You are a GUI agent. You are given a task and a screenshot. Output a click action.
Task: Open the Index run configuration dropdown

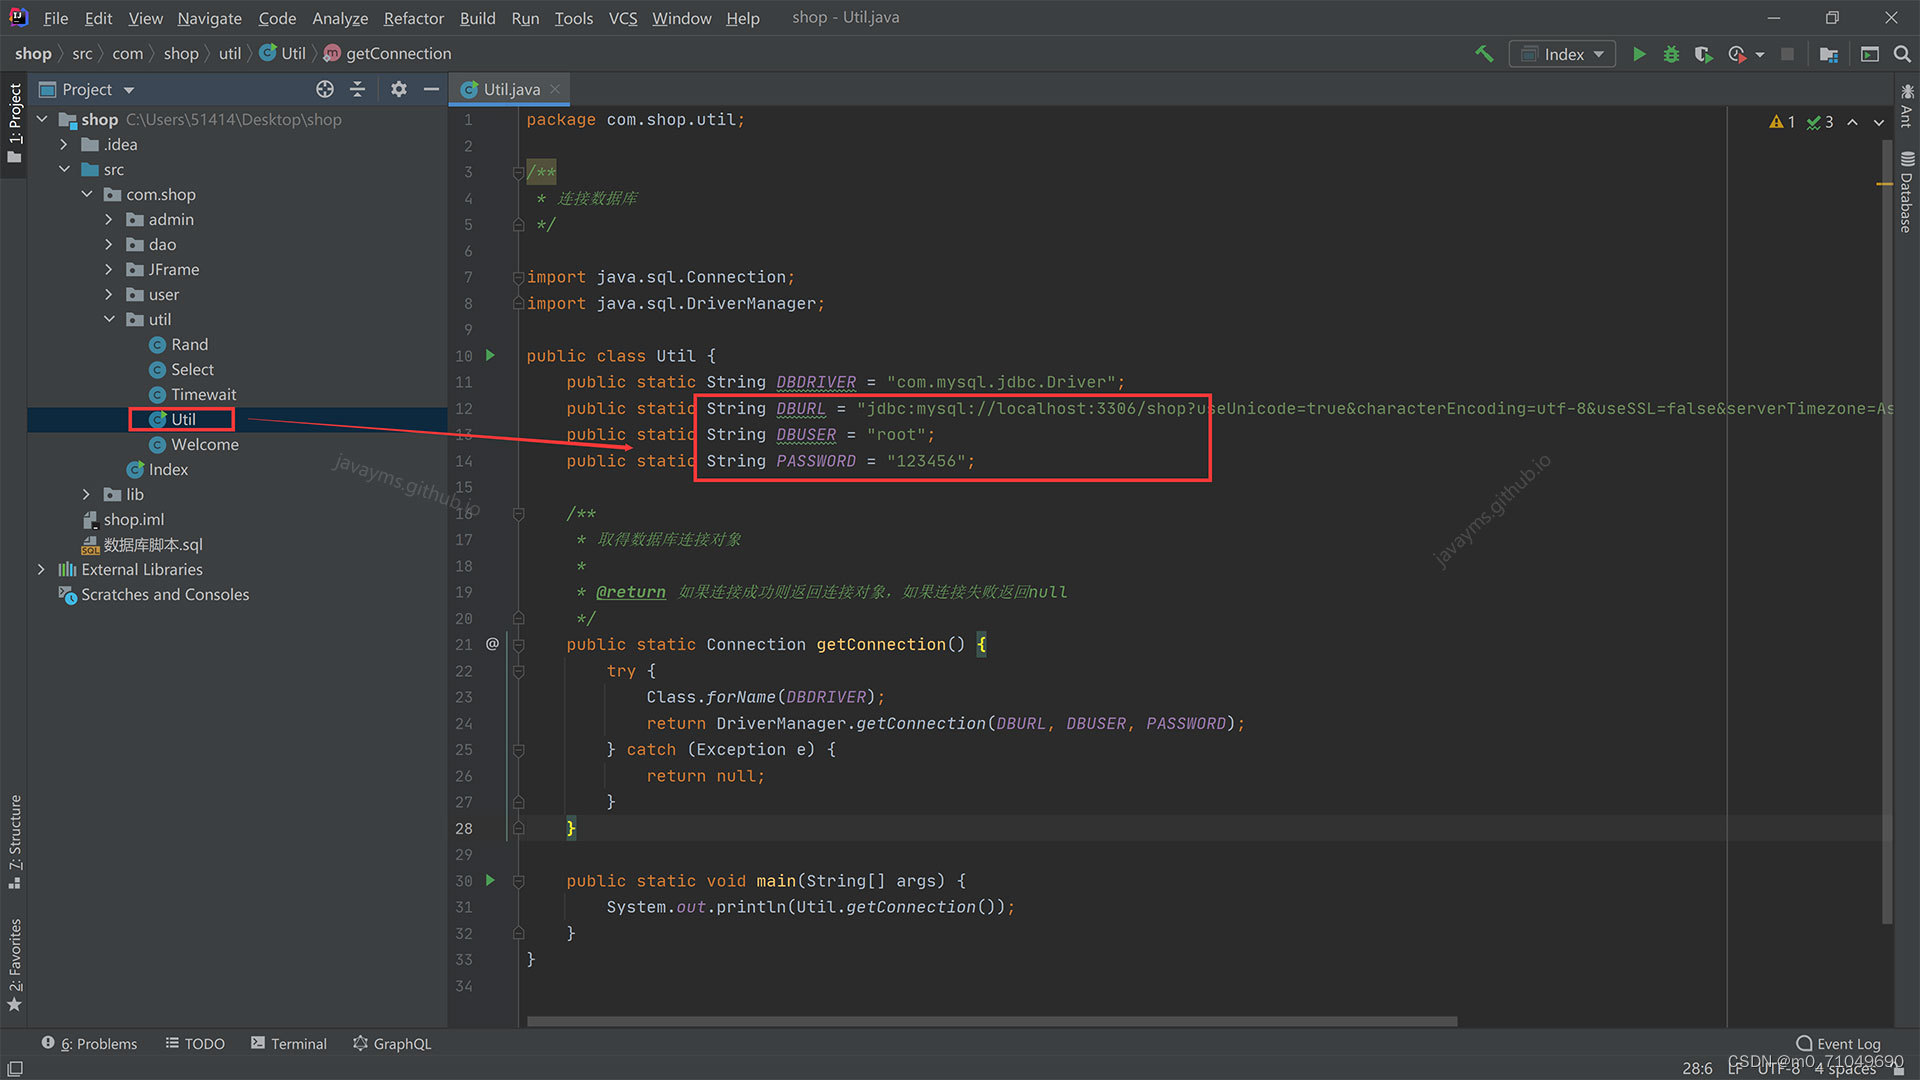[x=1564, y=54]
